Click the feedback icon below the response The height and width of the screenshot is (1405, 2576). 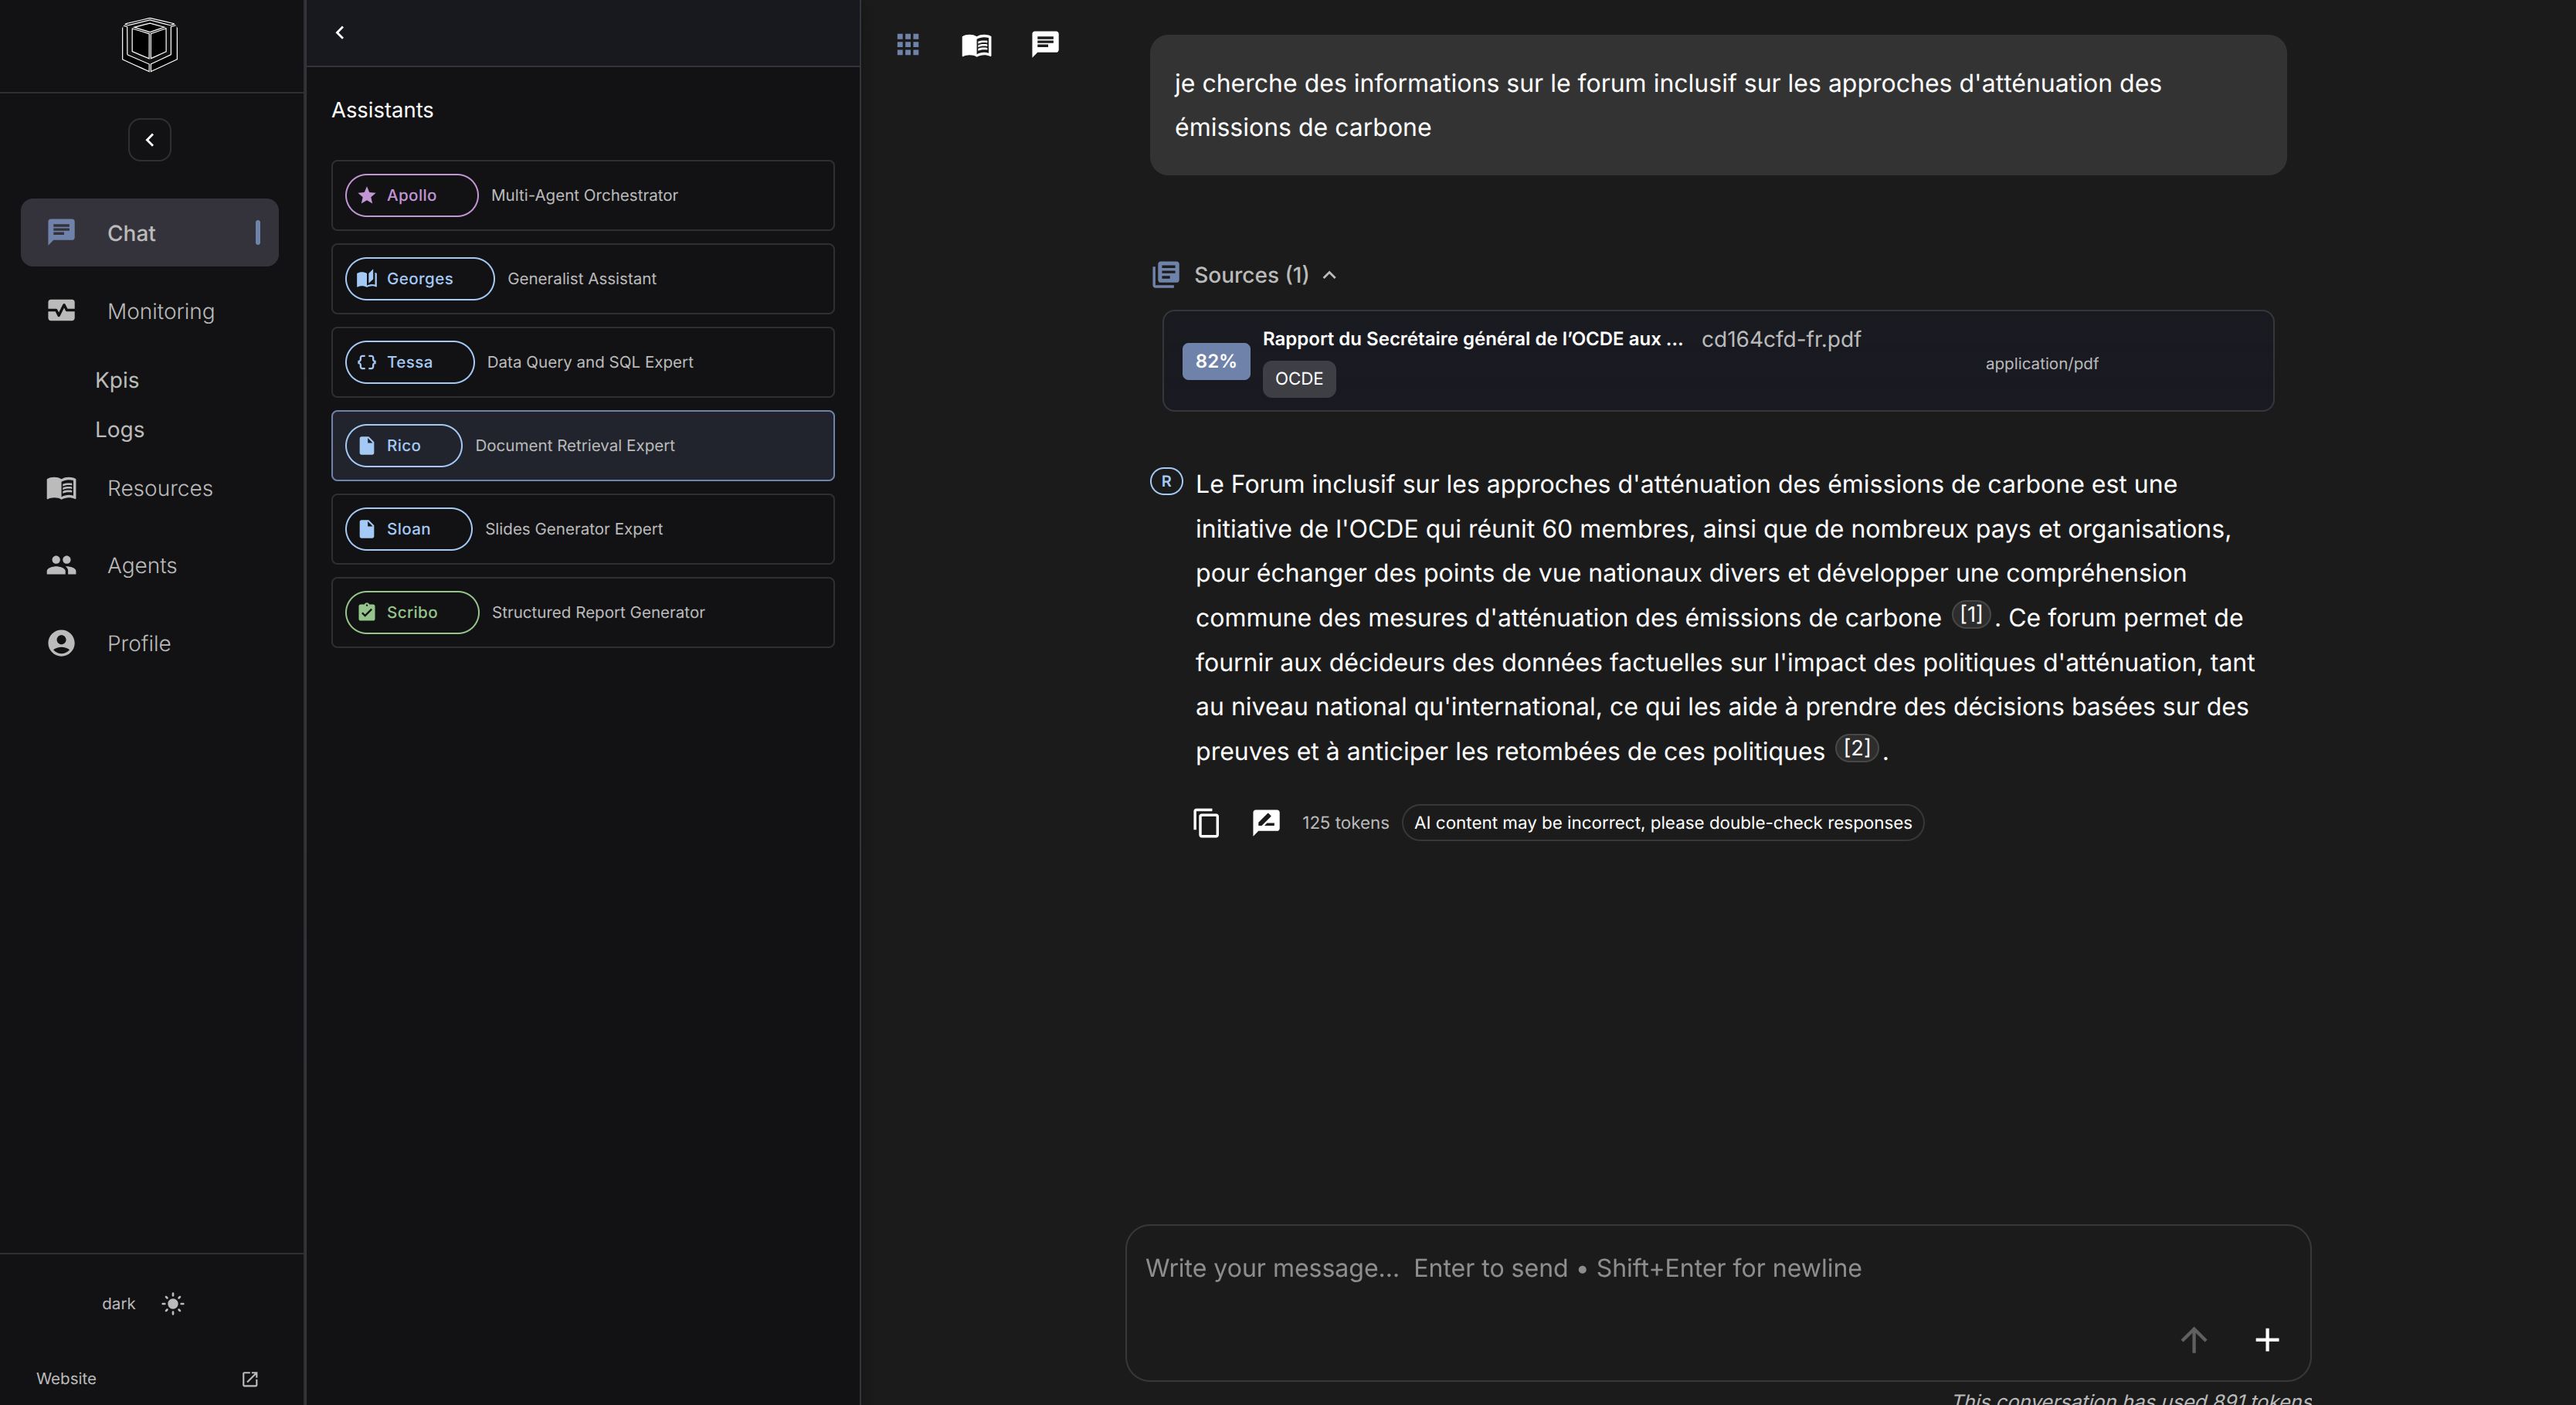(1266, 822)
